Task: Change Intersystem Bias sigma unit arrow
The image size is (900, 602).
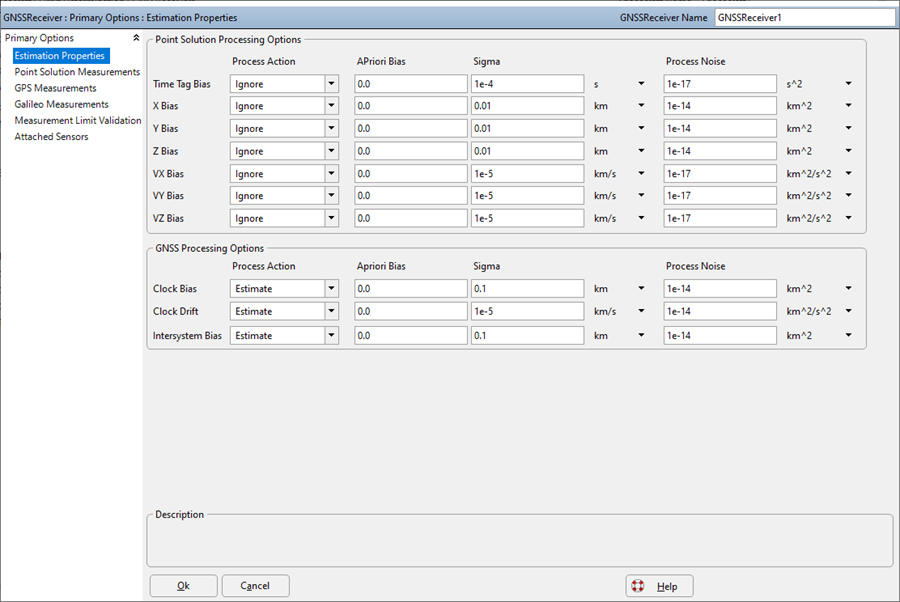Action: 641,335
